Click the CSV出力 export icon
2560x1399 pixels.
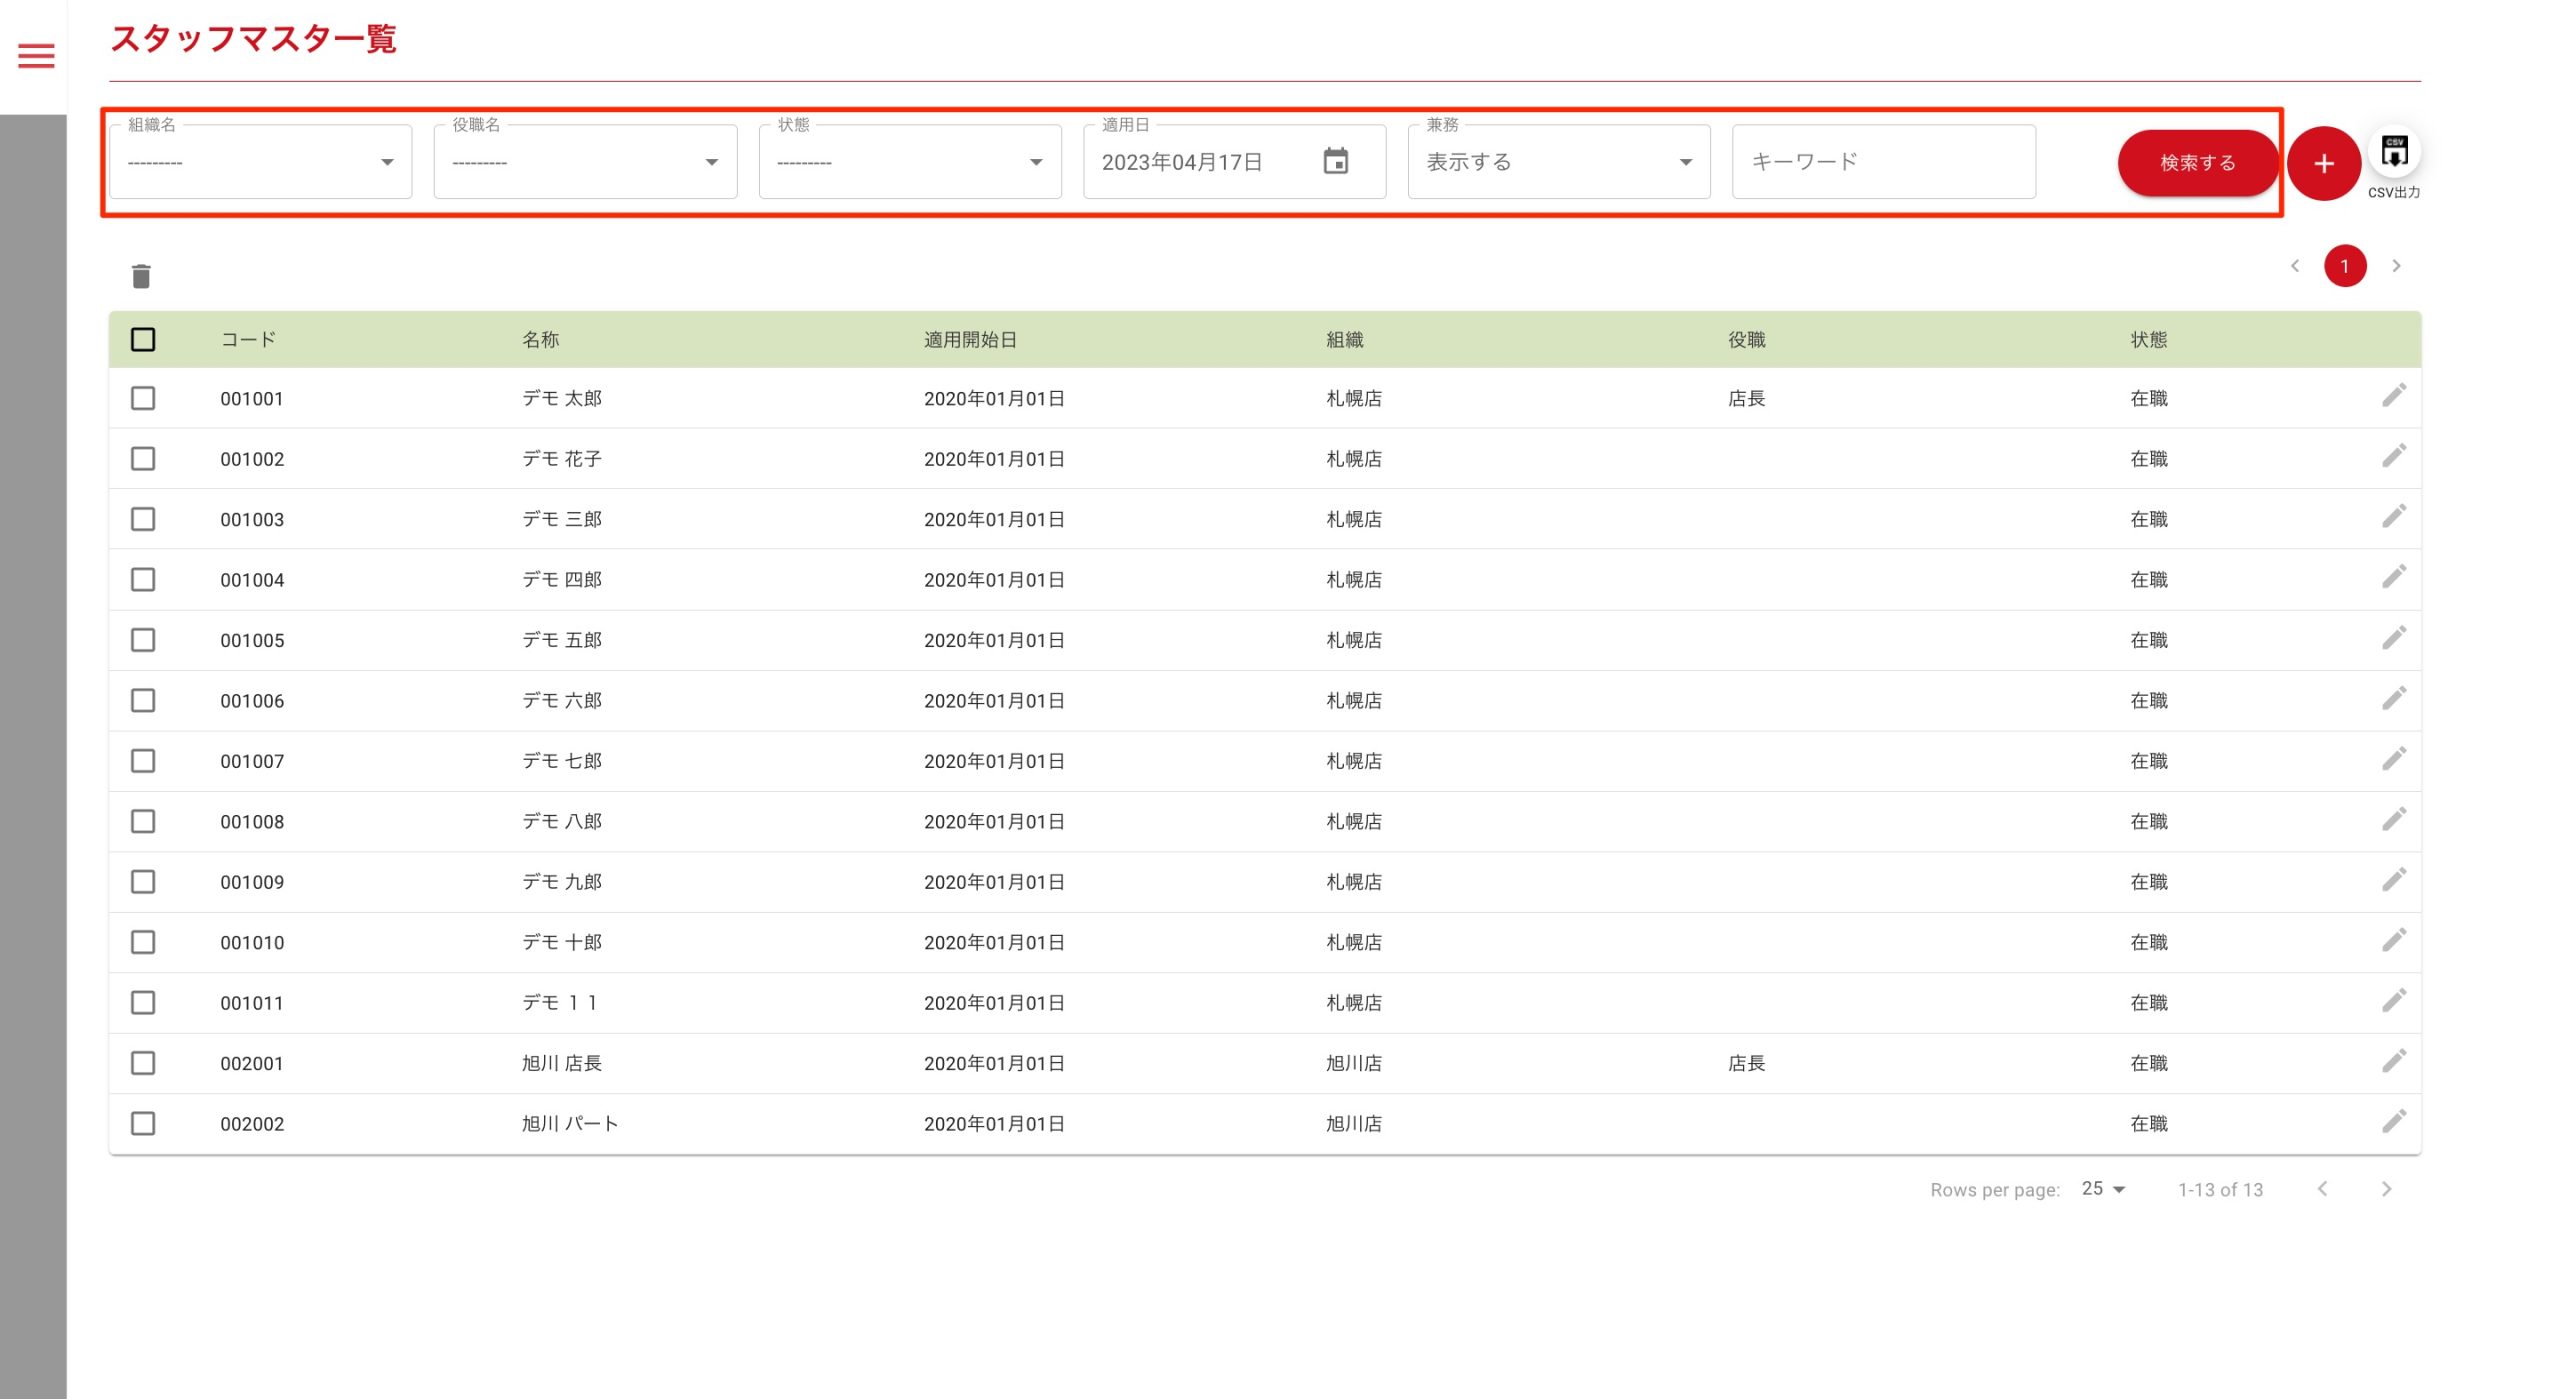(x=2394, y=153)
